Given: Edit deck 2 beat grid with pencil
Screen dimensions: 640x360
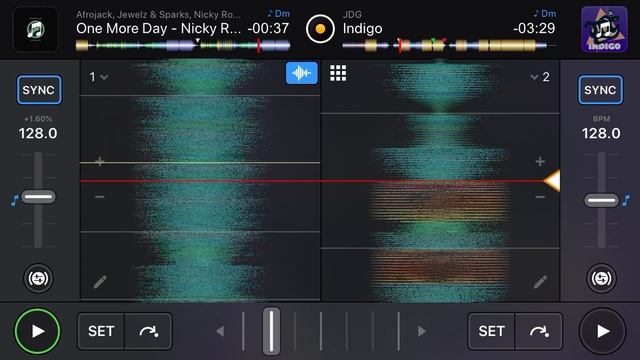Looking at the screenshot, I should pos(540,282).
